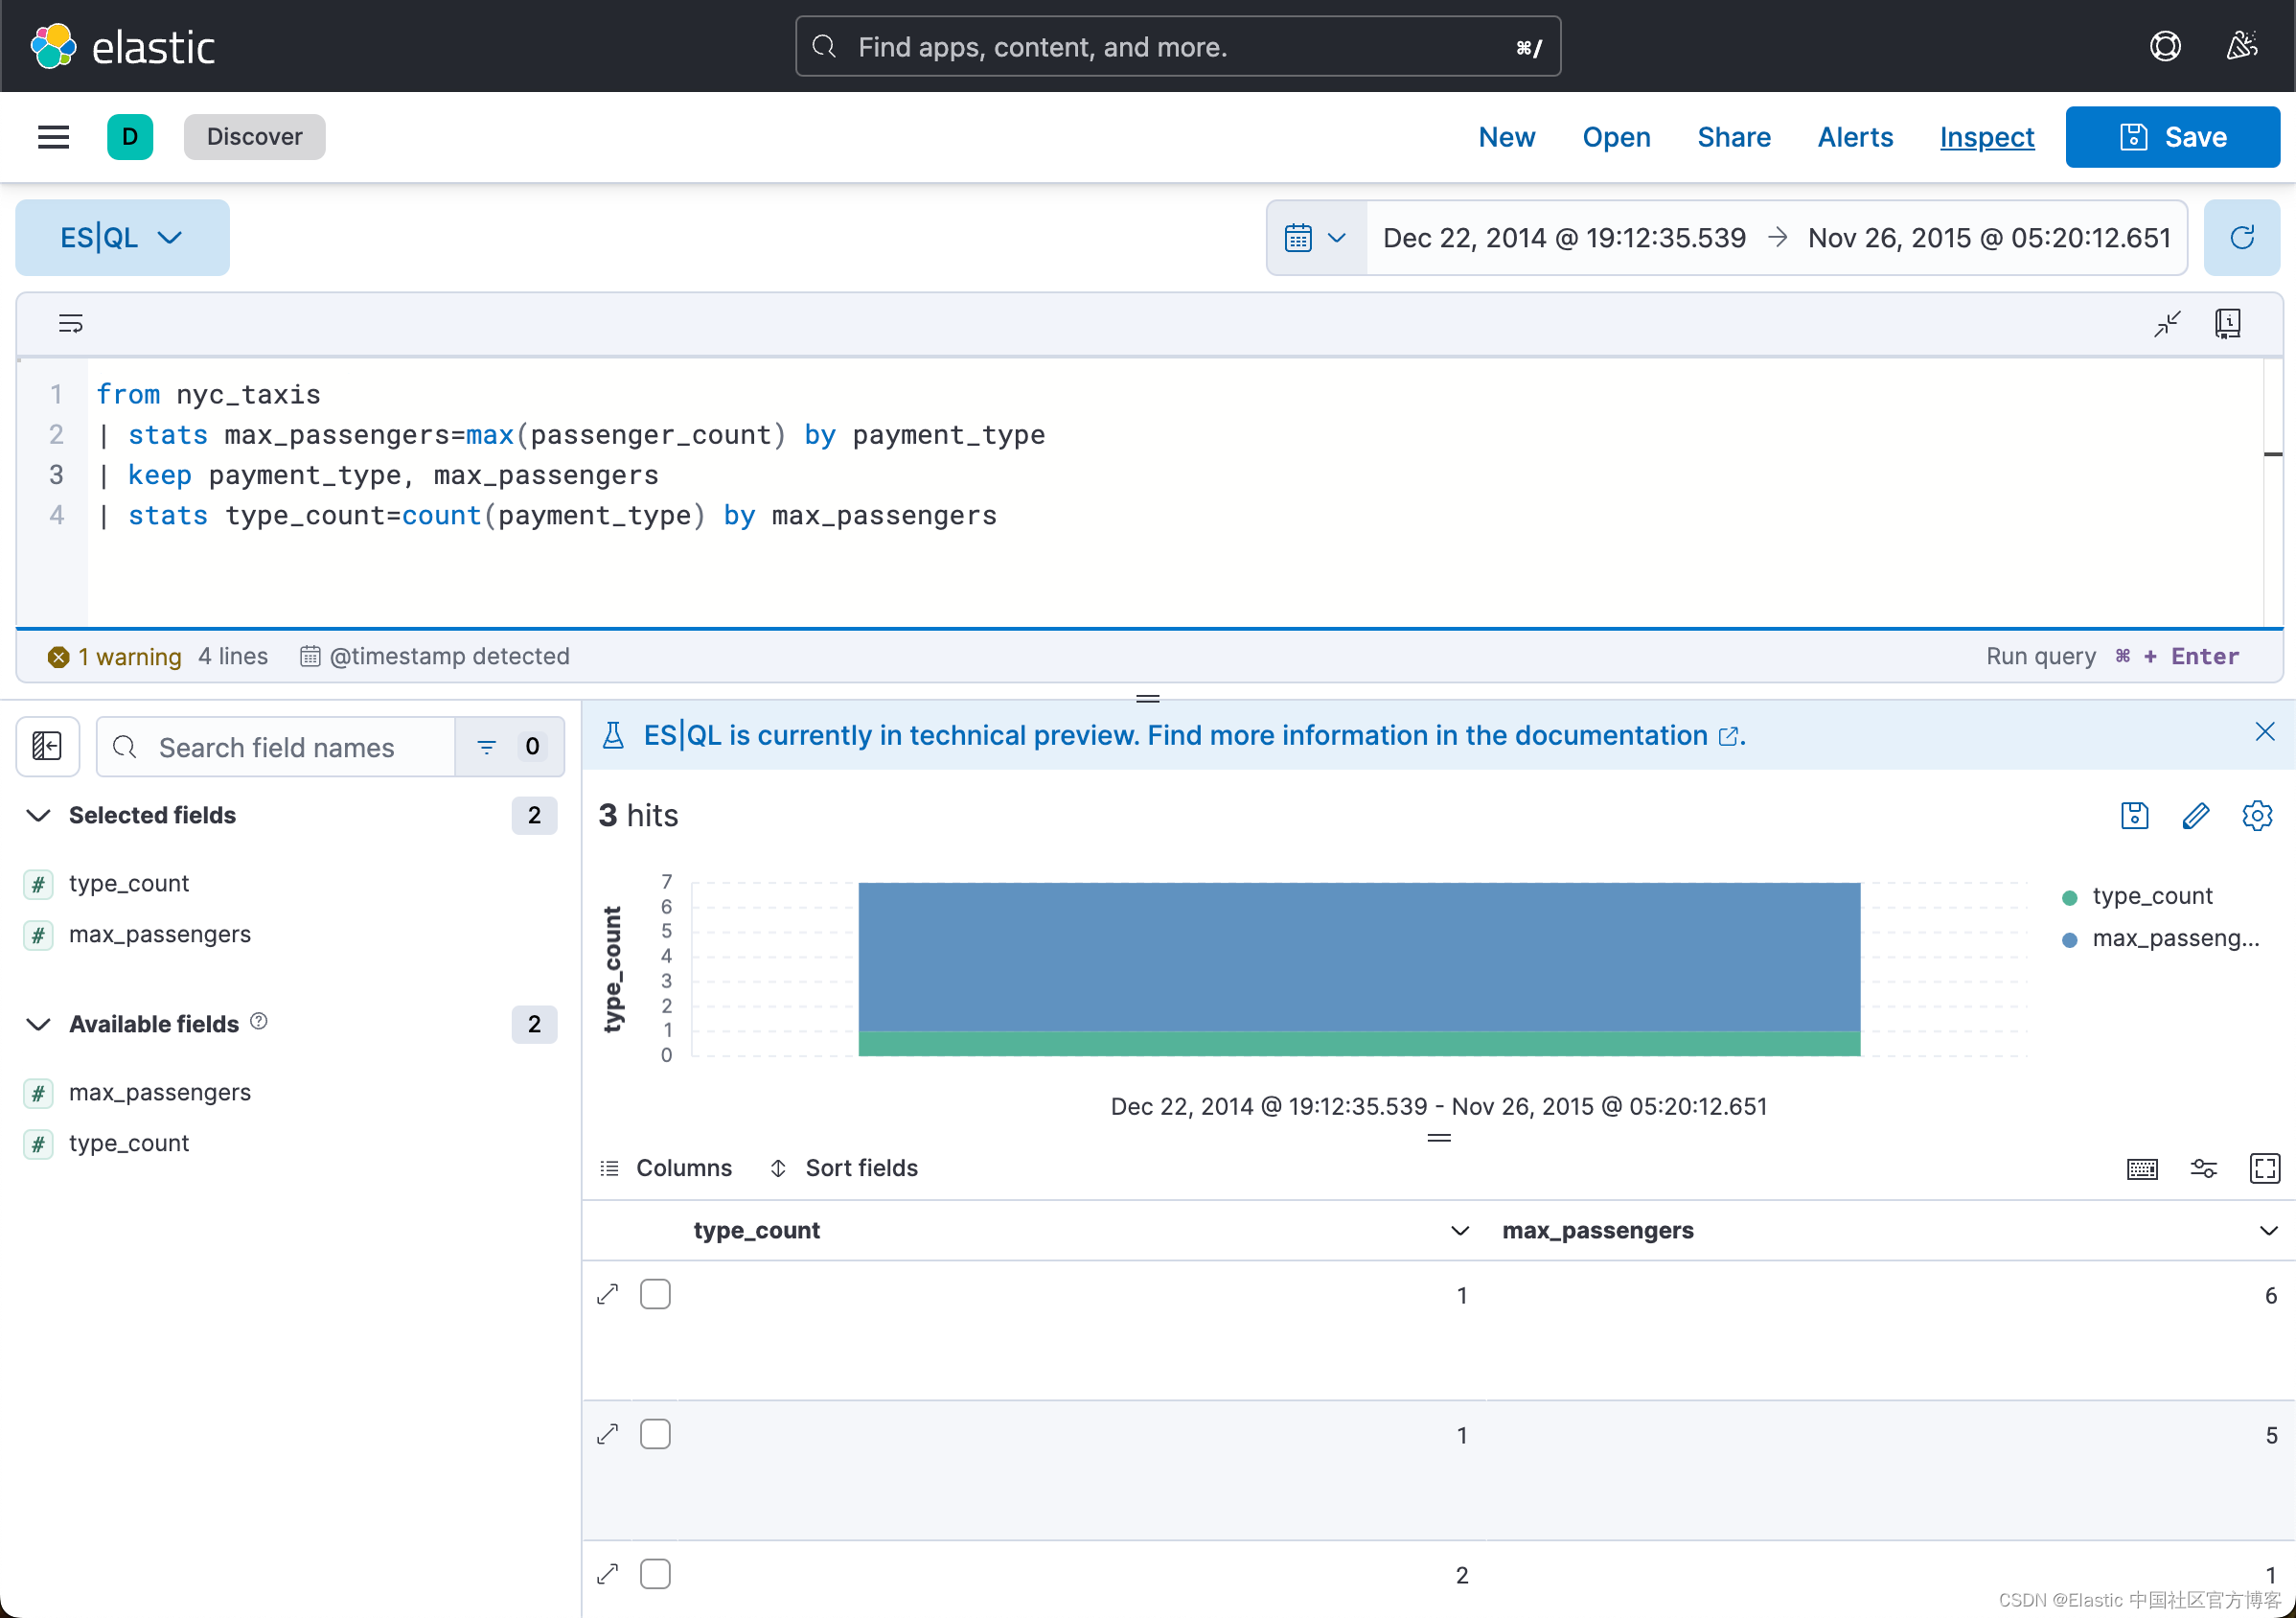Select the checkbox on the first result row
Viewport: 2296px width, 1618px height.
coord(655,1293)
